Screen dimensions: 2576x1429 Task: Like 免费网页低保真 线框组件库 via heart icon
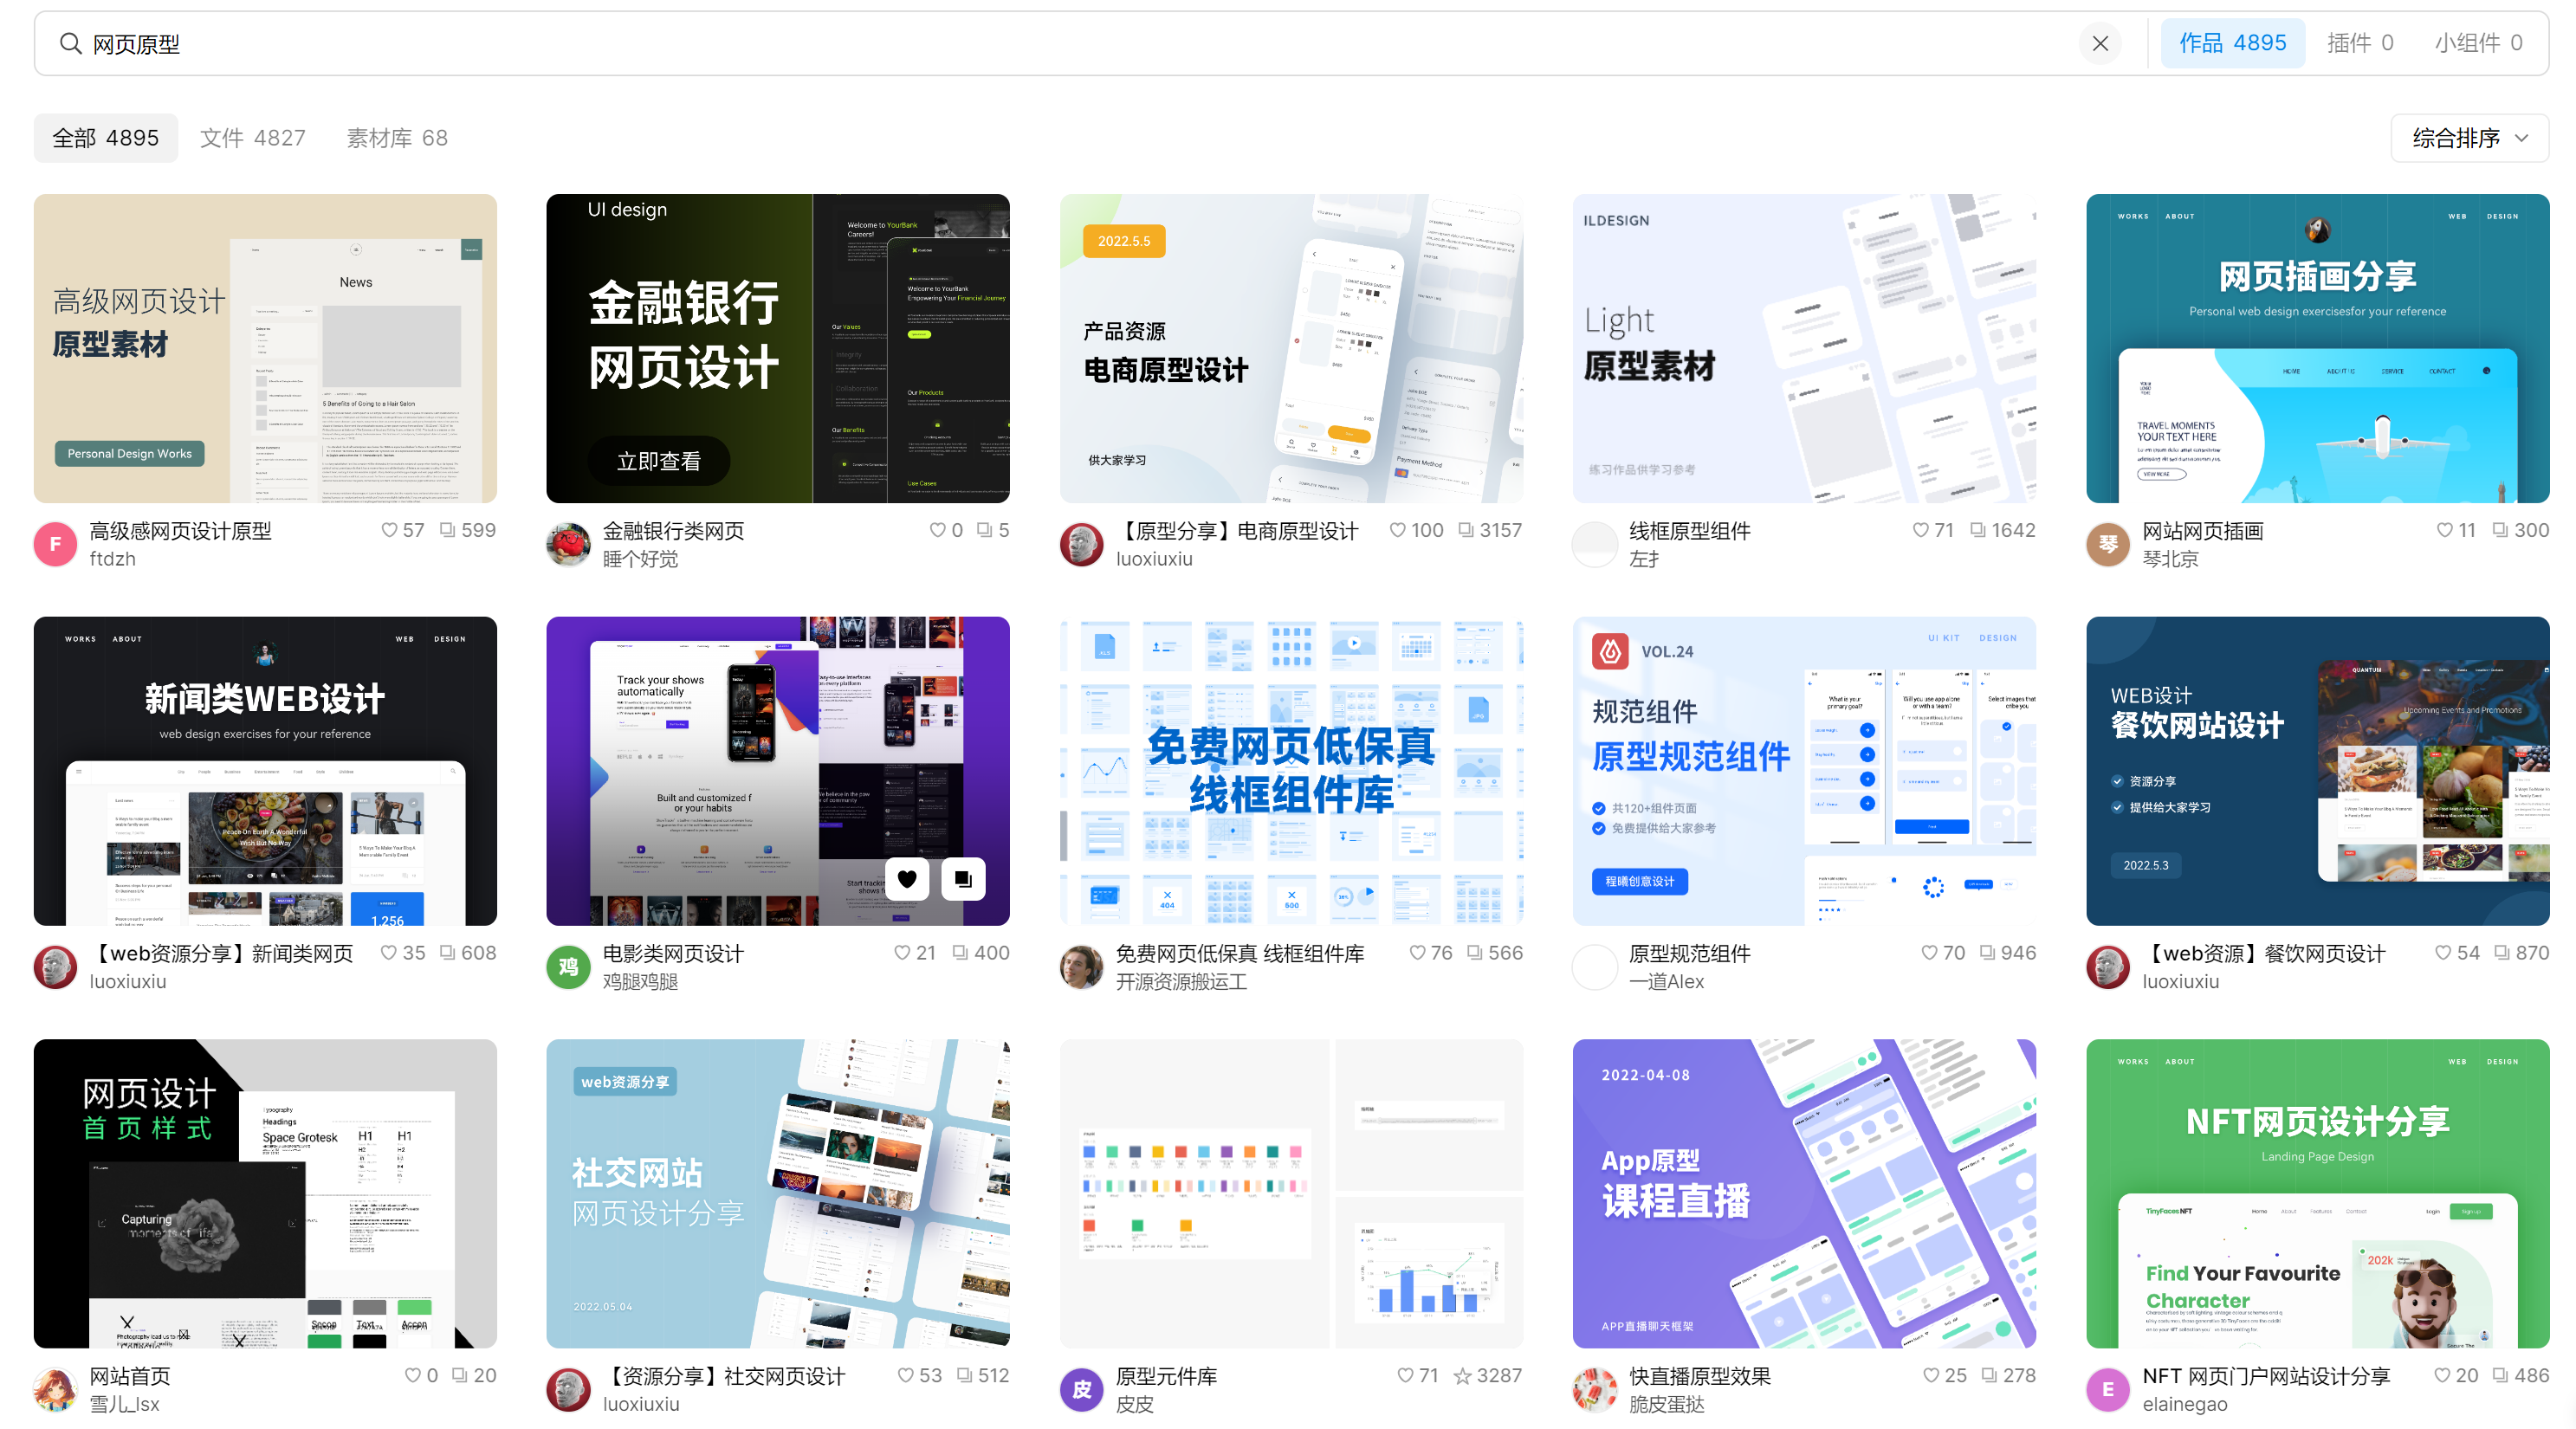point(1417,953)
